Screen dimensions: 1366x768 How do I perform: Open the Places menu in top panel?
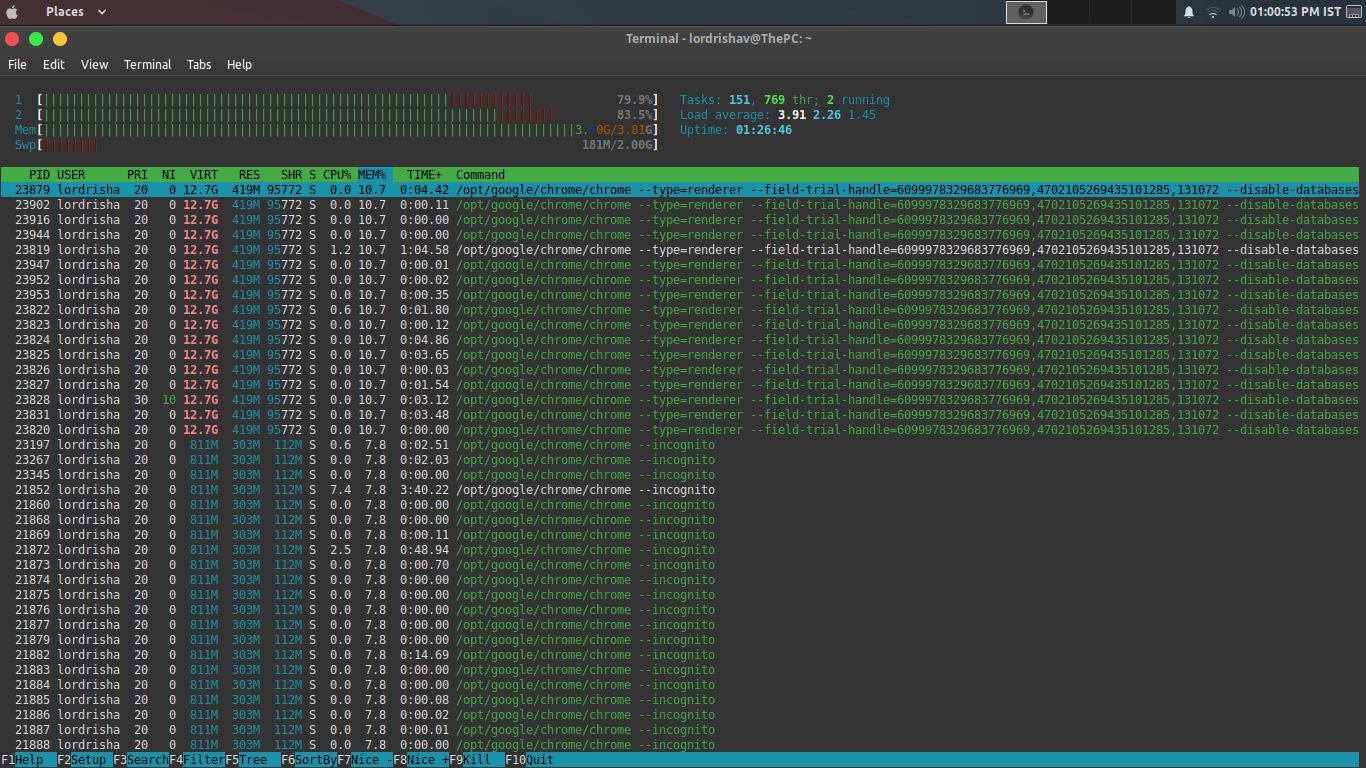pyautogui.click(x=76, y=12)
